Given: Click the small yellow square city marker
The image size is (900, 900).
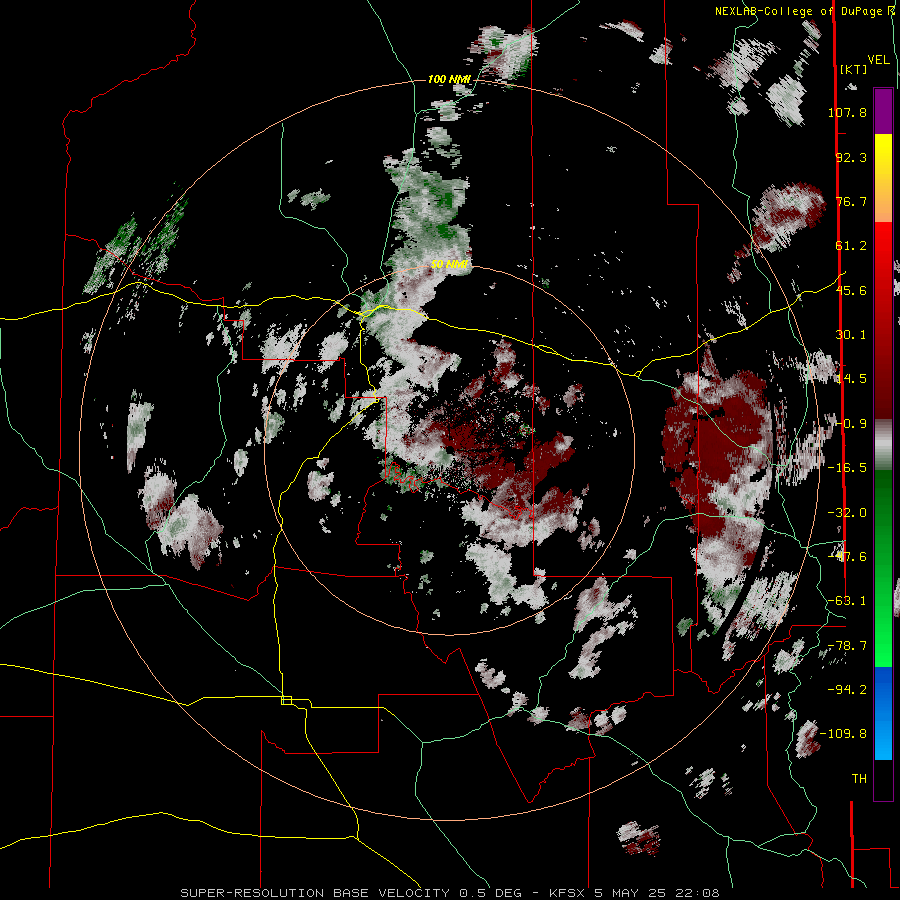Looking at the screenshot, I should [x=286, y=700].
